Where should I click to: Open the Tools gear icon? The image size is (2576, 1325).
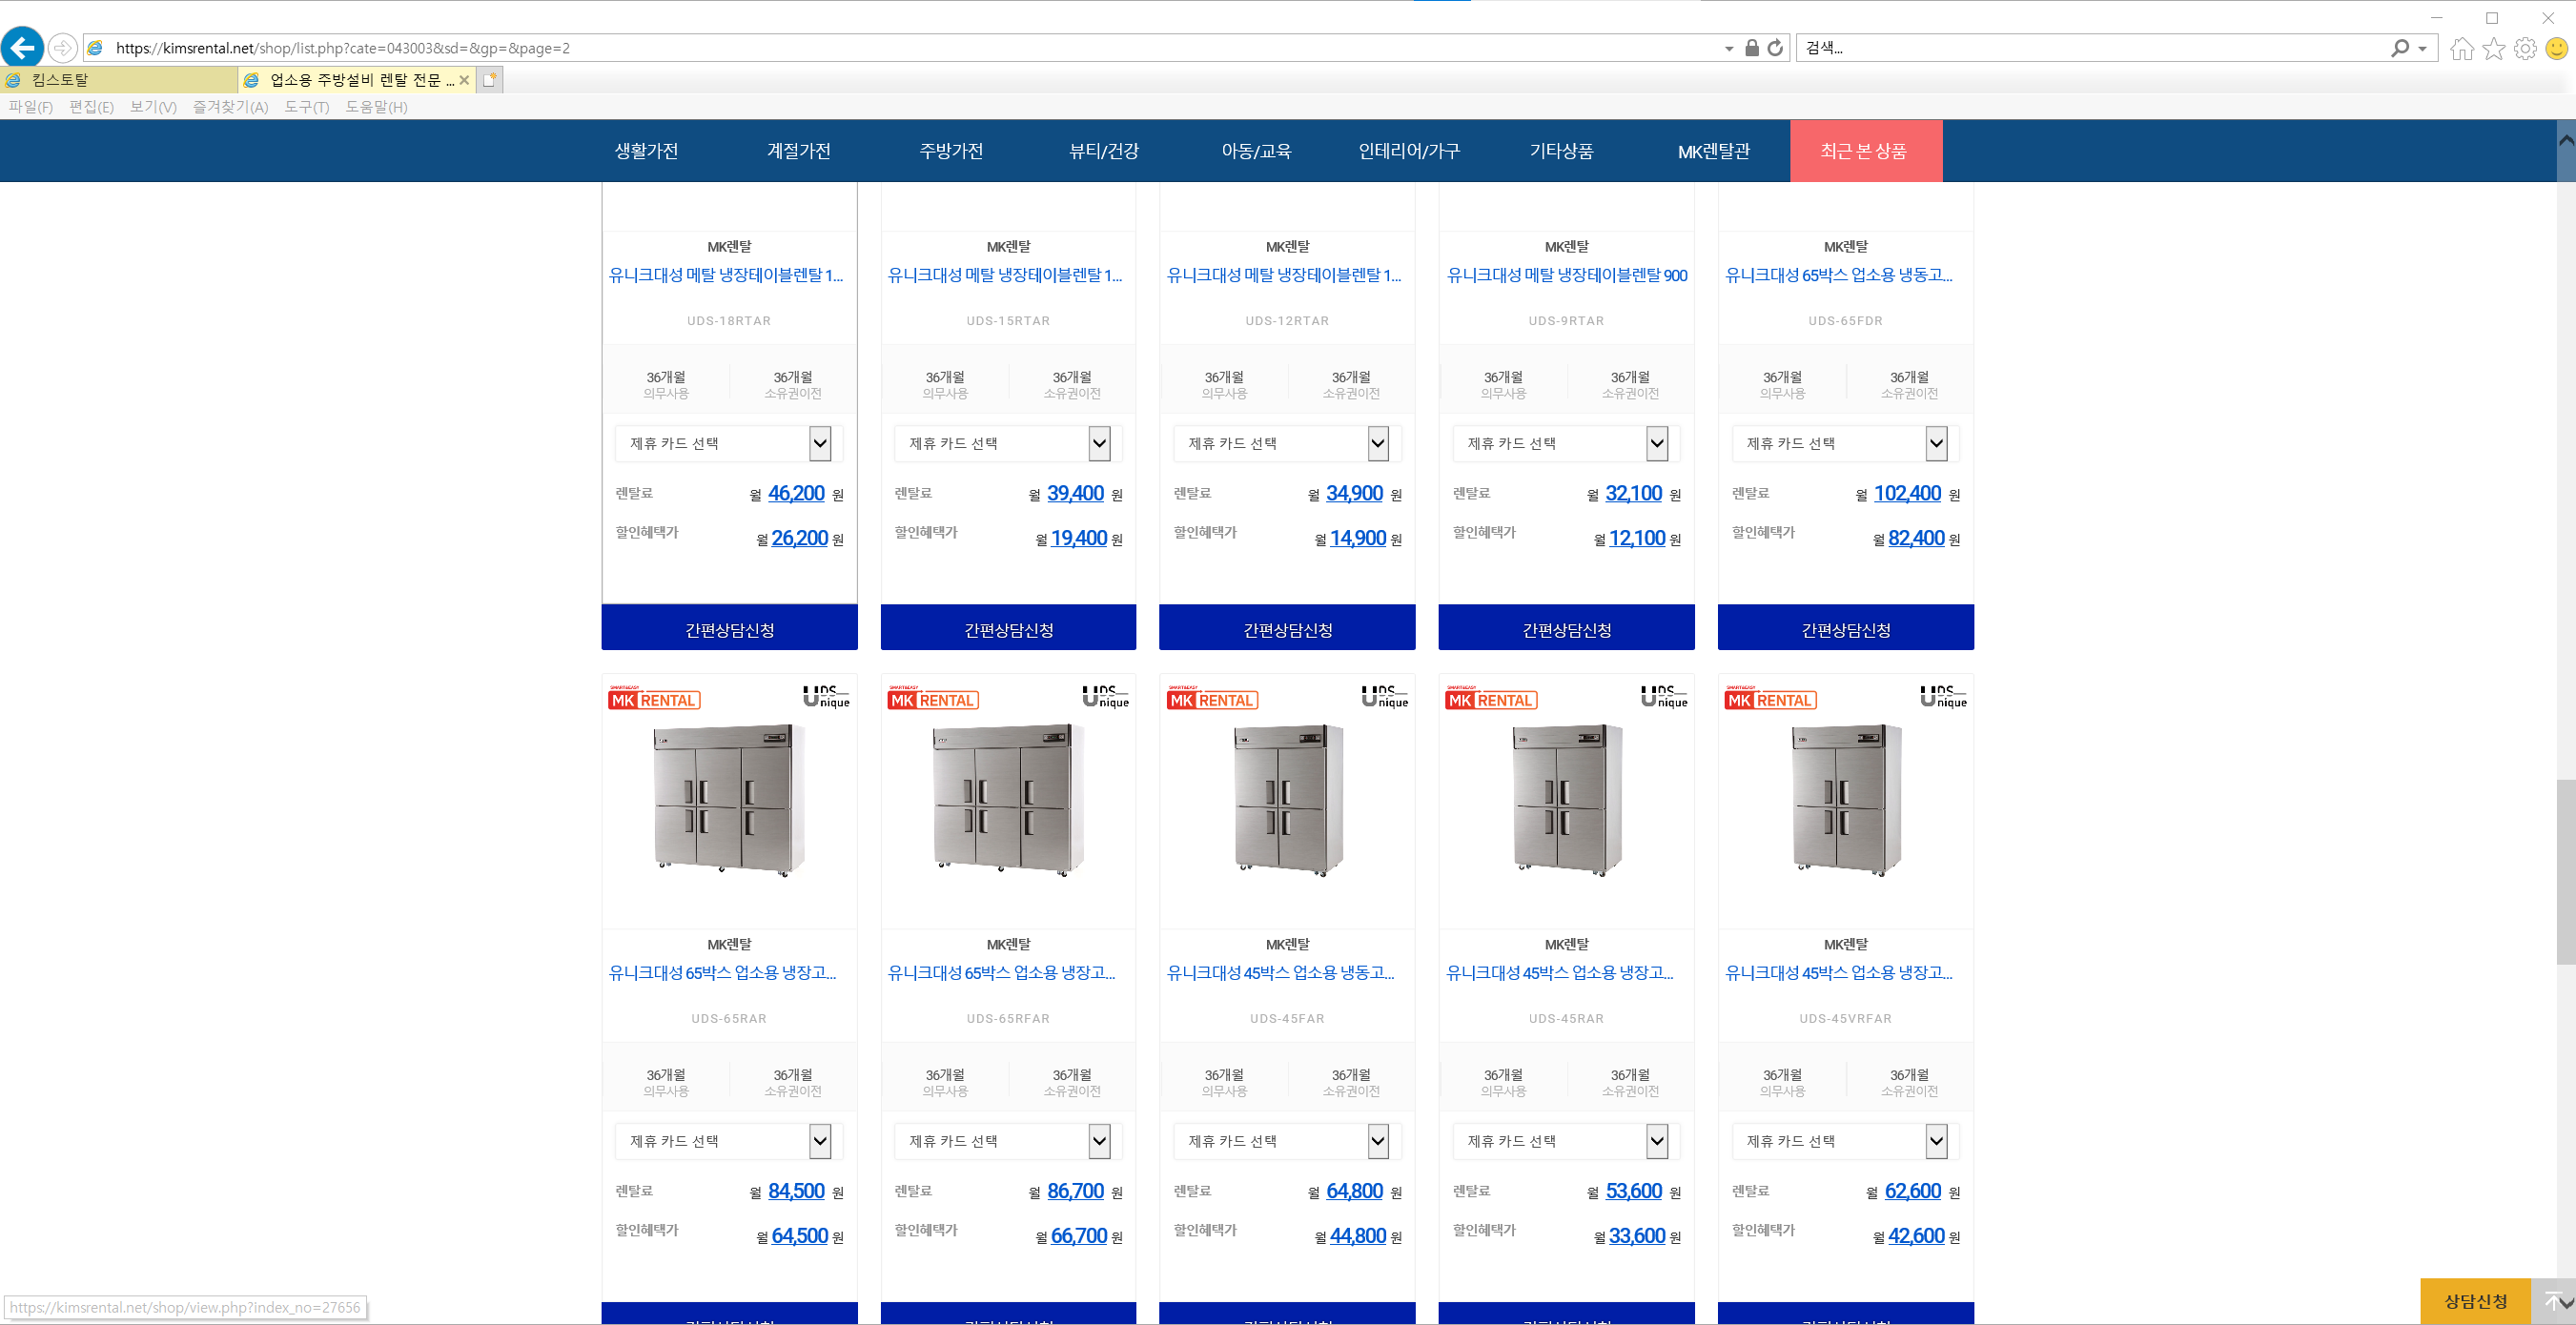(x=2525, y=48)
